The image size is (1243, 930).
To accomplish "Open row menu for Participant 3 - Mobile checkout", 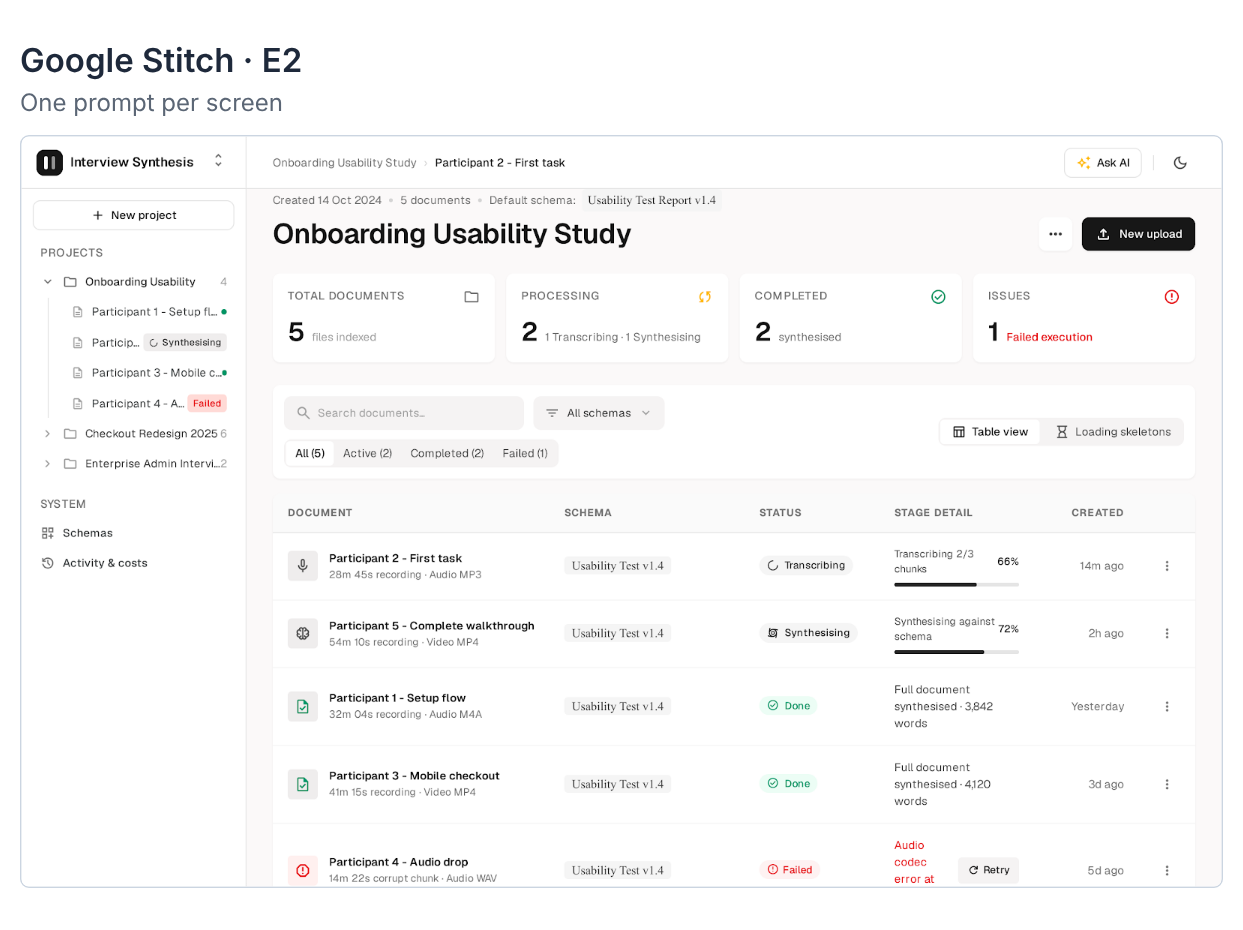I will pyautogui.click(x=1166, y=784).
